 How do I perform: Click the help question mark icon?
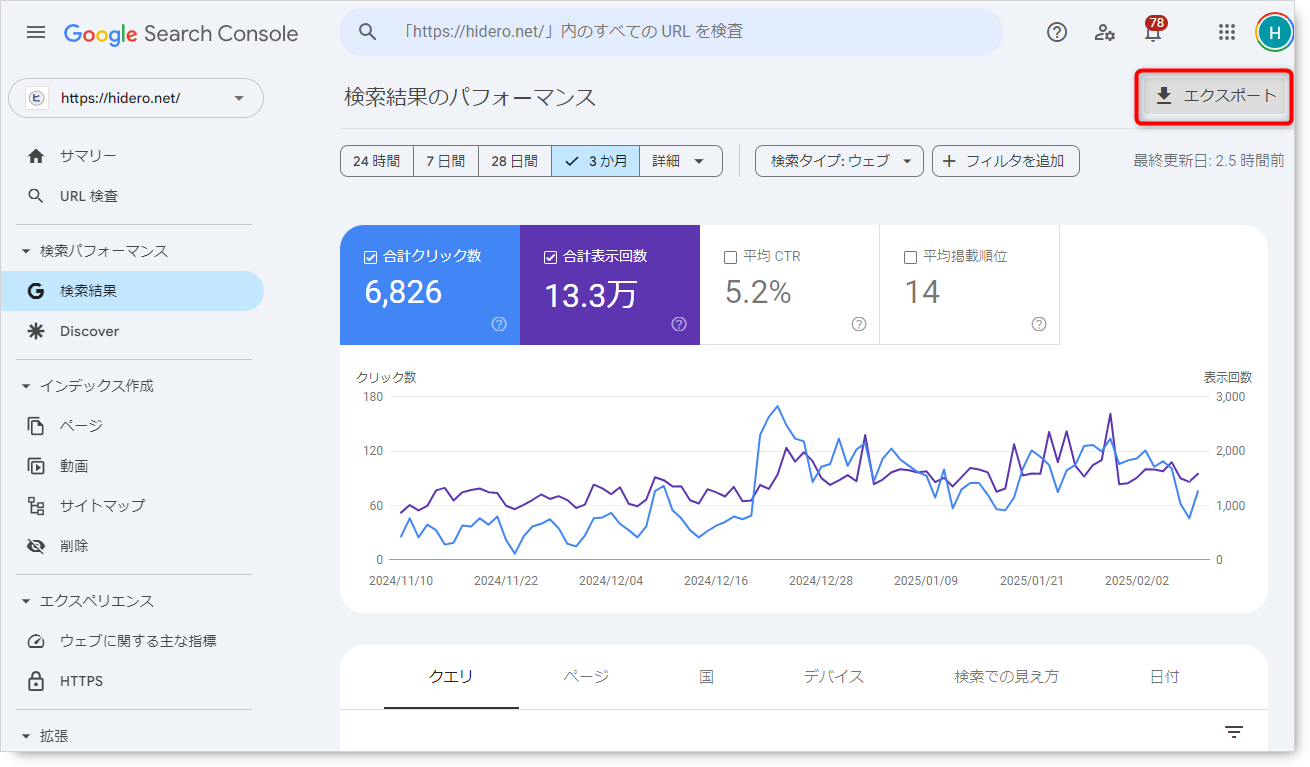coord(1056,33)
